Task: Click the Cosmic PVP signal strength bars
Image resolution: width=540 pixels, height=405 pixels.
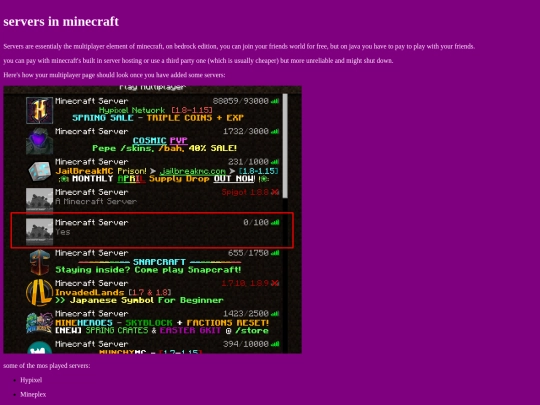Action: point(275,131)
